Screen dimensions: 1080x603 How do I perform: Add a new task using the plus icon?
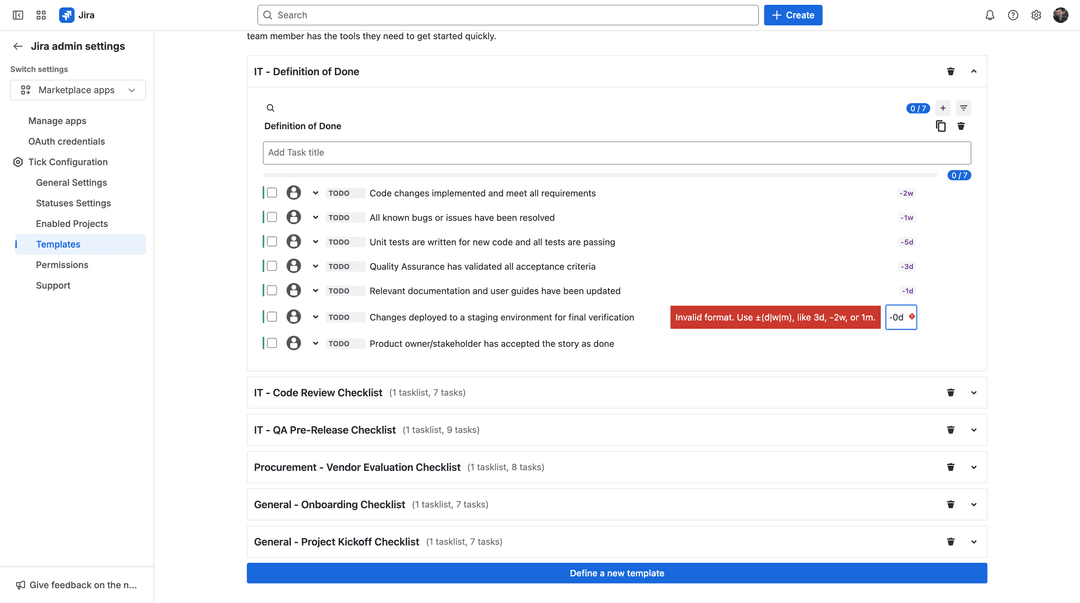(942, 107)
